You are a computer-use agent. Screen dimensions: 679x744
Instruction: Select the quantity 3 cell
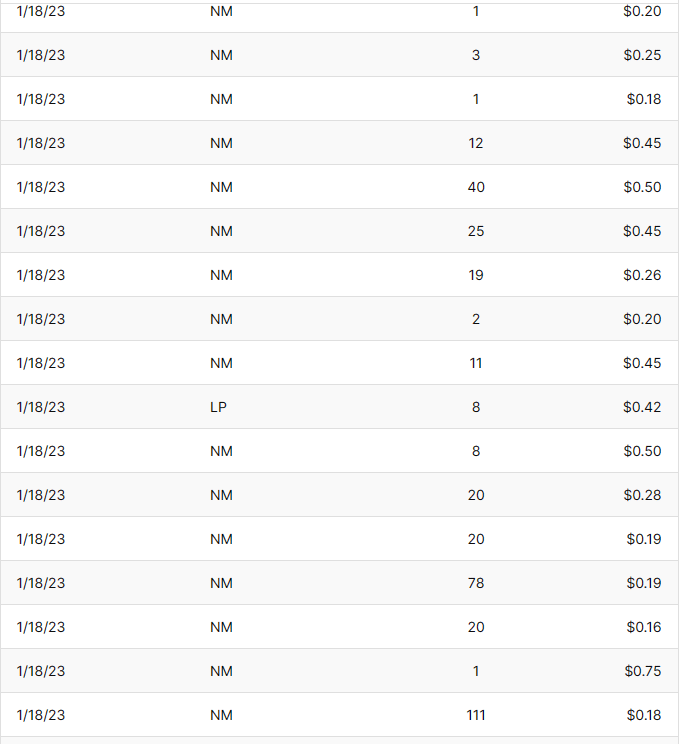[x=476, y=55]
